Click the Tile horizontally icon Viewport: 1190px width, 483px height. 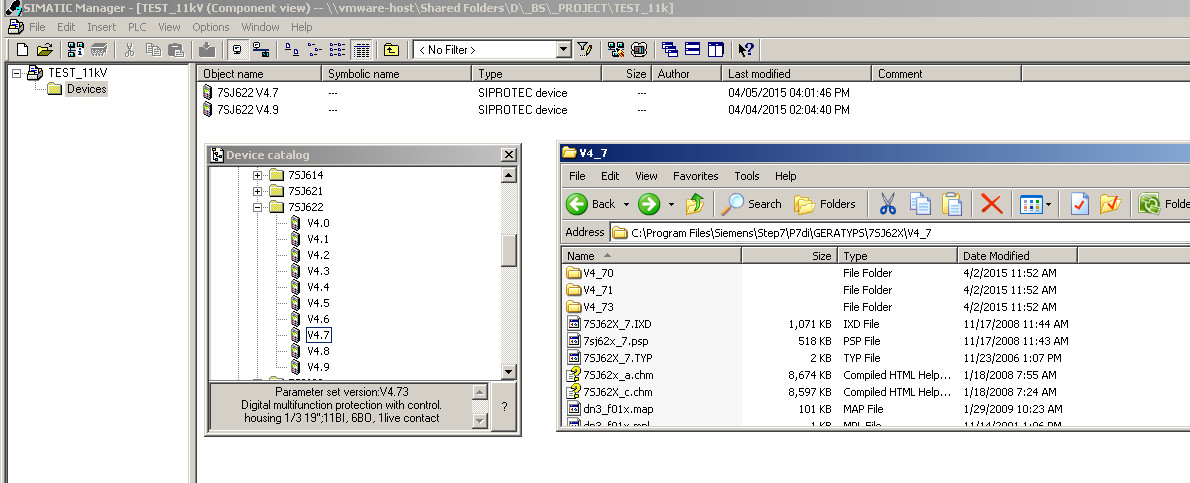tap(692, 50)
